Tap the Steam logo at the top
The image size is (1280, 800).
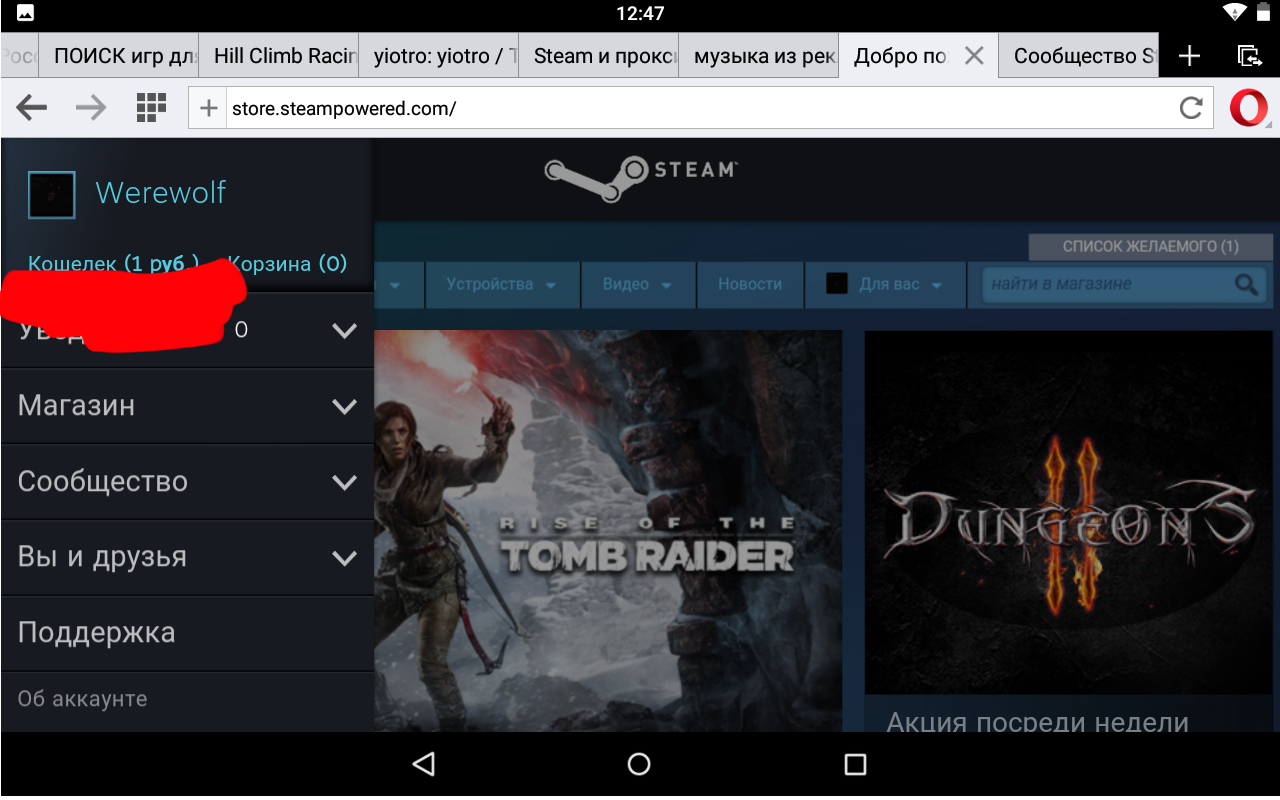641,179
